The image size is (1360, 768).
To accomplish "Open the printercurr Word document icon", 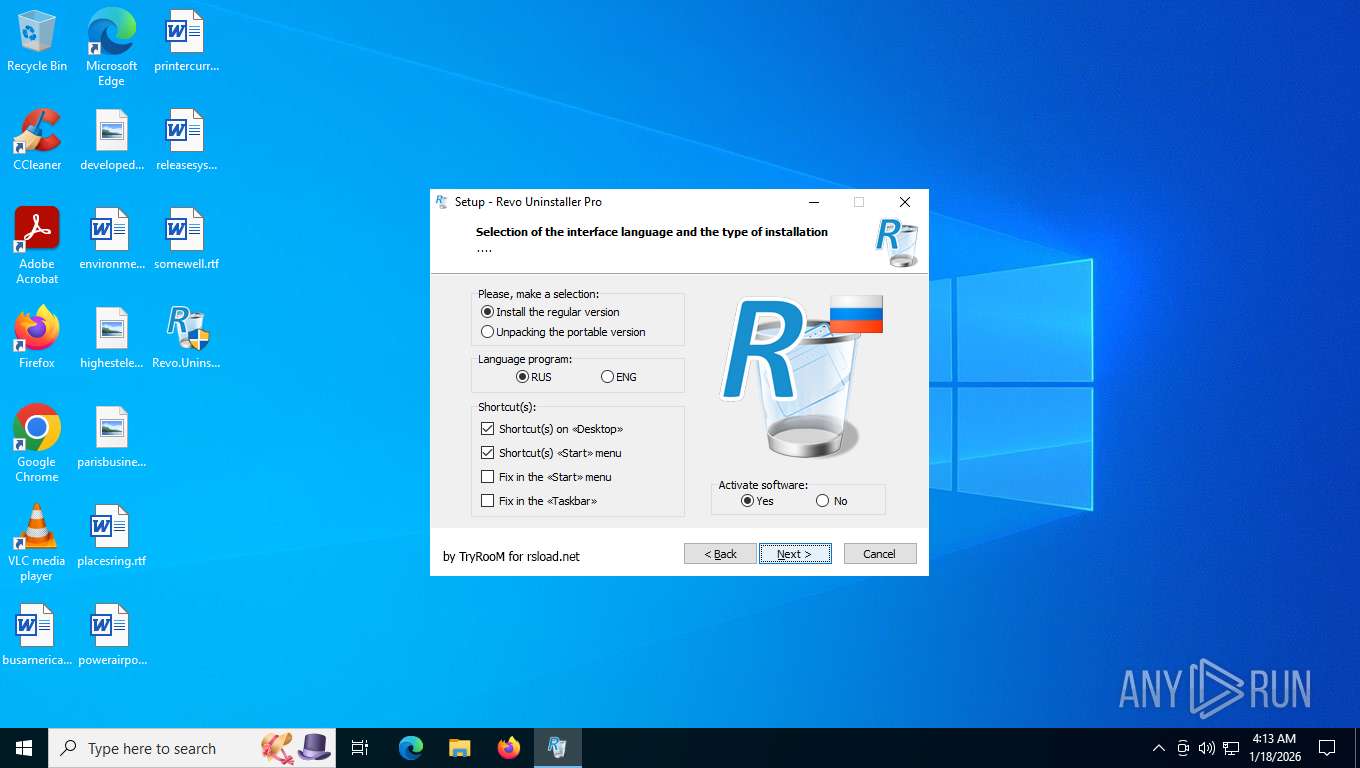I will (185, 41).
